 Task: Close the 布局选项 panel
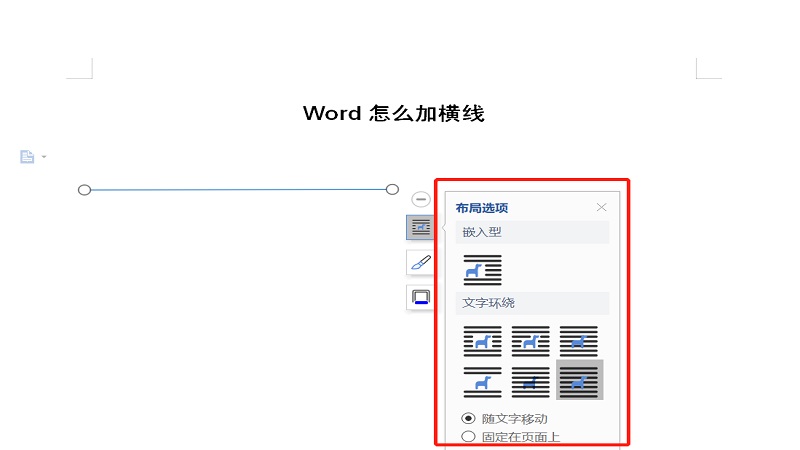601,207
